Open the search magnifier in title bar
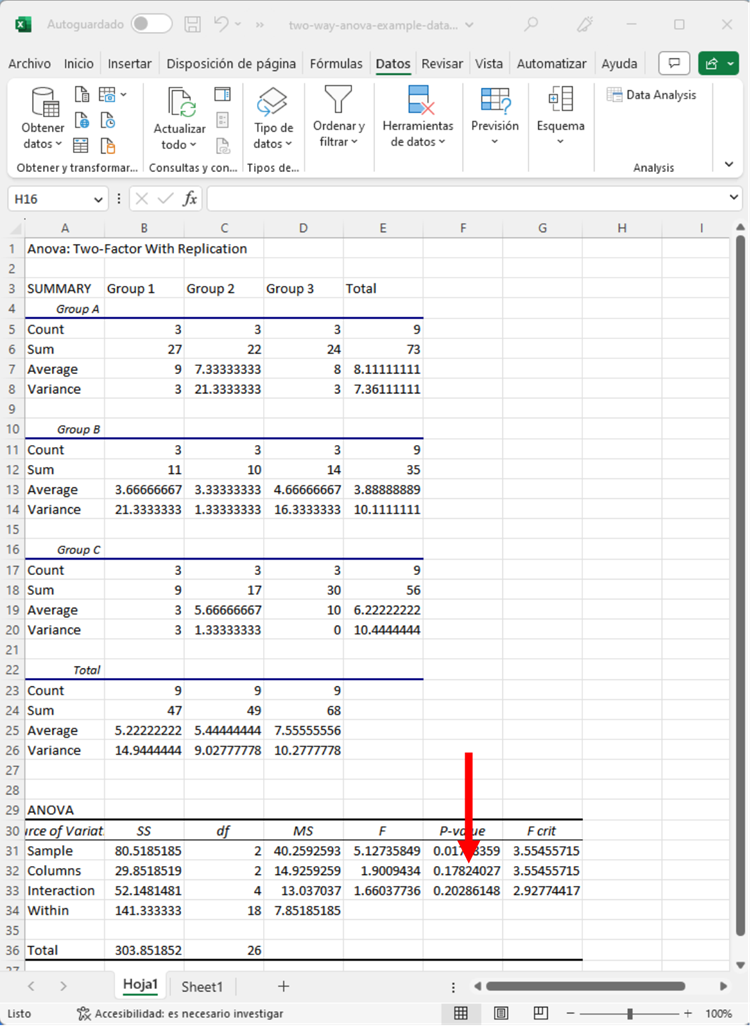Image resolution: width=750 pixels, height=1026 pixels. coord(531,23)
